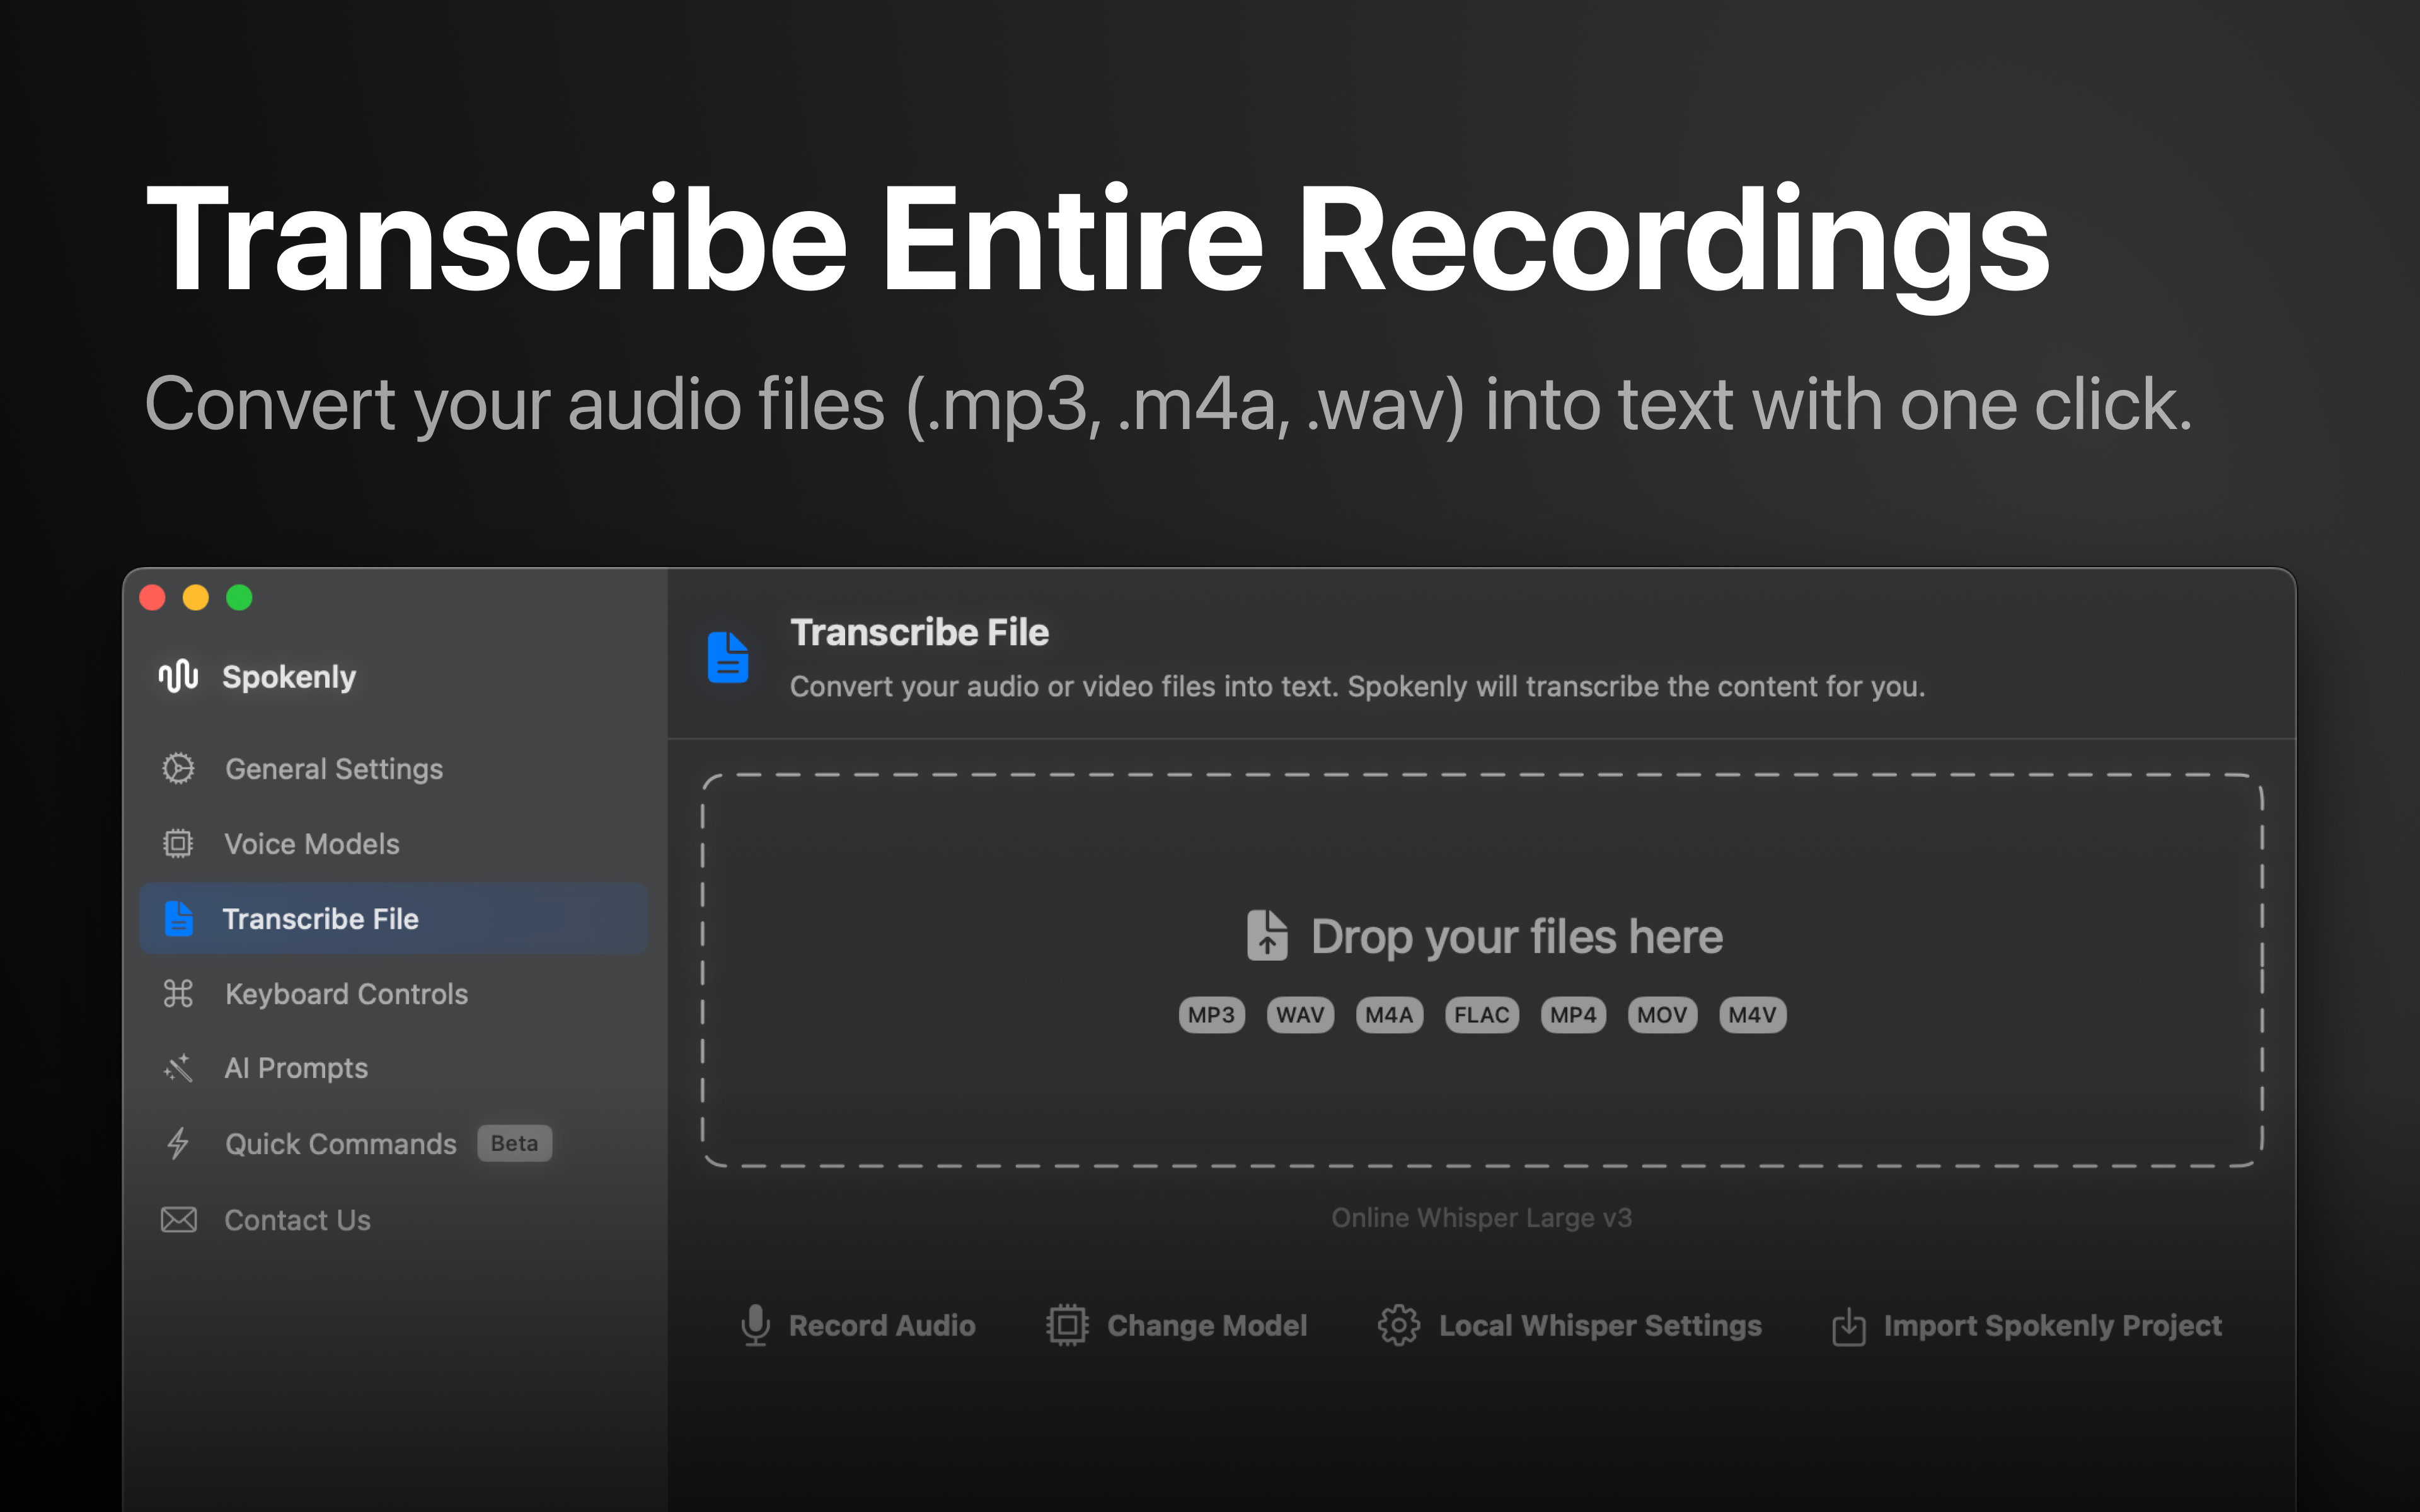Click the Keyboard Controls command-key icon
This screenshot has height=1512, width=2420.
[178, 993]
